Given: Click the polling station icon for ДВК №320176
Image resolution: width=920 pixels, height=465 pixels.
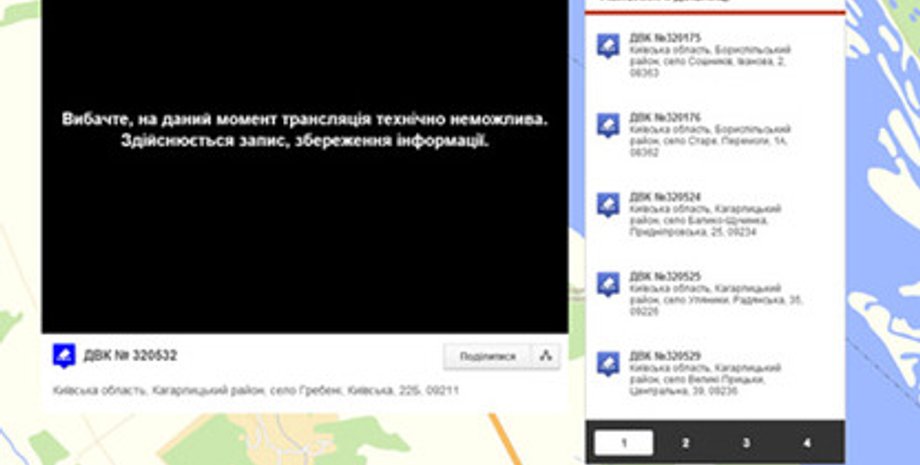Looking at the screenshot, I should click(x=608, y=125).
